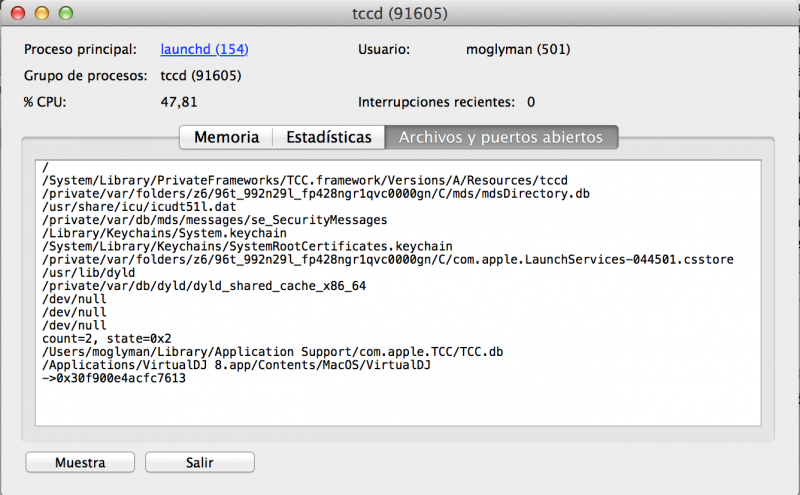Screen dimensions: 800x495
Task: Click the tccd (91605) window title
Action: click(x=399, y=13)
